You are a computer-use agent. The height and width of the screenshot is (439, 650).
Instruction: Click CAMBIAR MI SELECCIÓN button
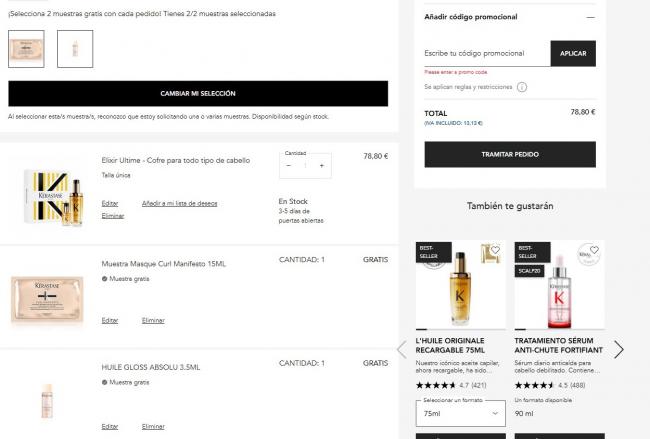[x=198, y=94]
